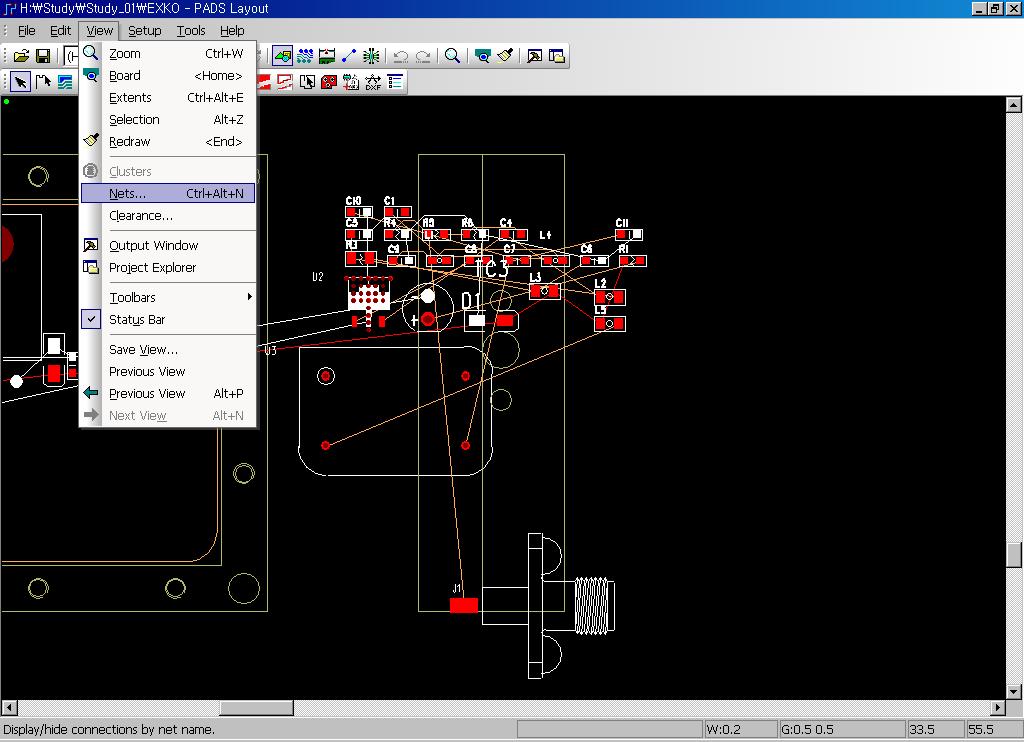1024x742 pixels.
Task: Open the Clearance... menu entry
Action: click(168, 216)
